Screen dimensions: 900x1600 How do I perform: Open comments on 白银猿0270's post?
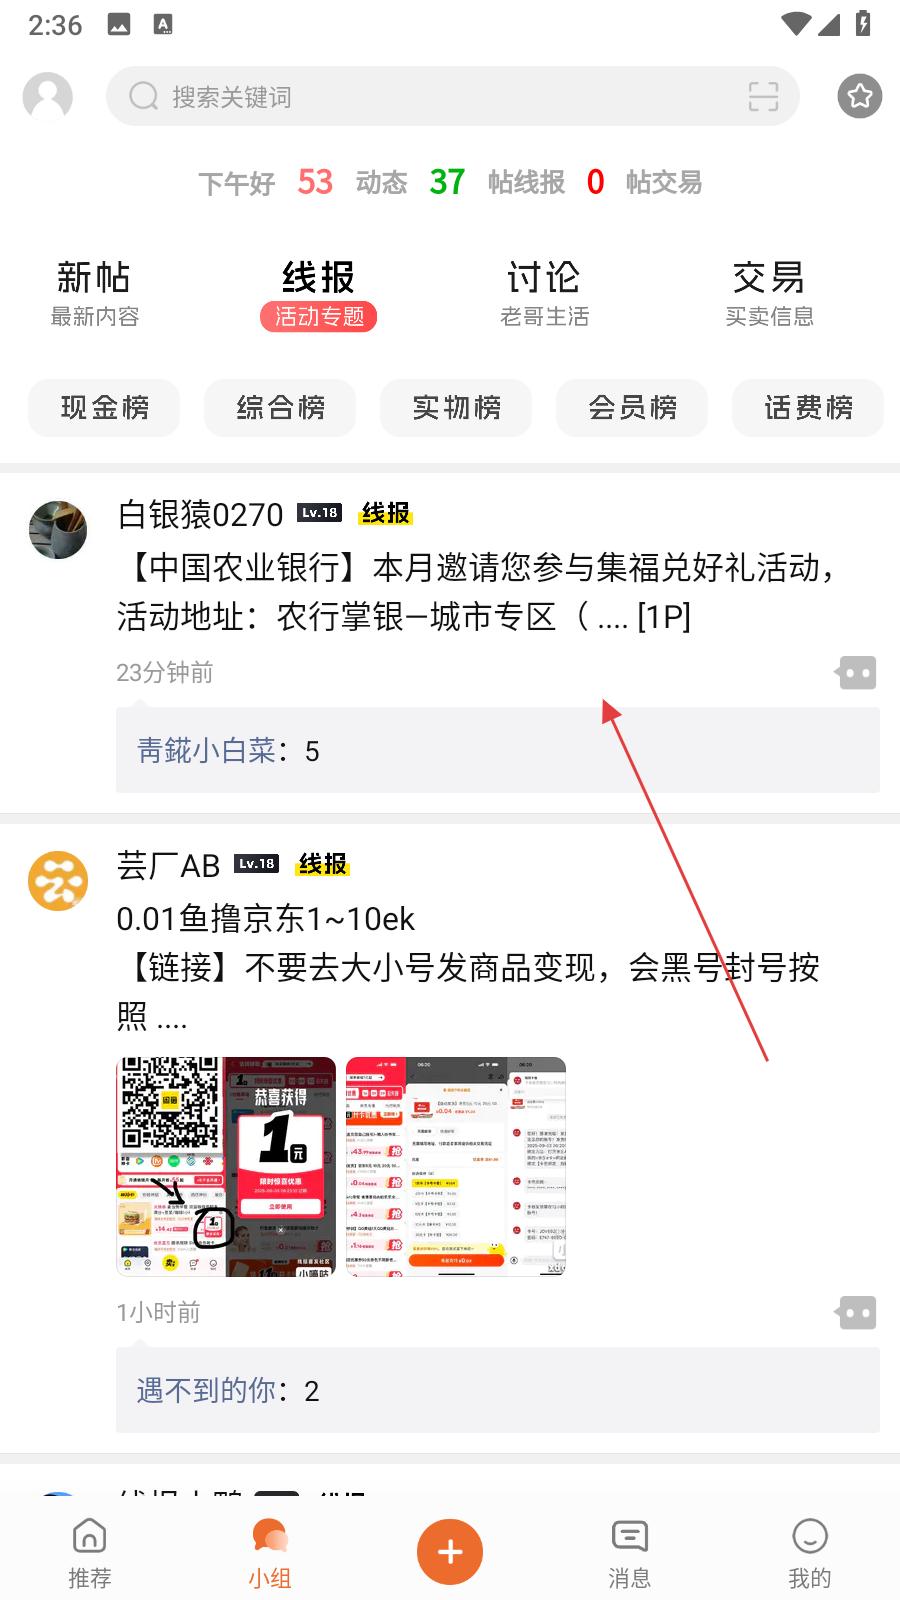click(856, 673)
